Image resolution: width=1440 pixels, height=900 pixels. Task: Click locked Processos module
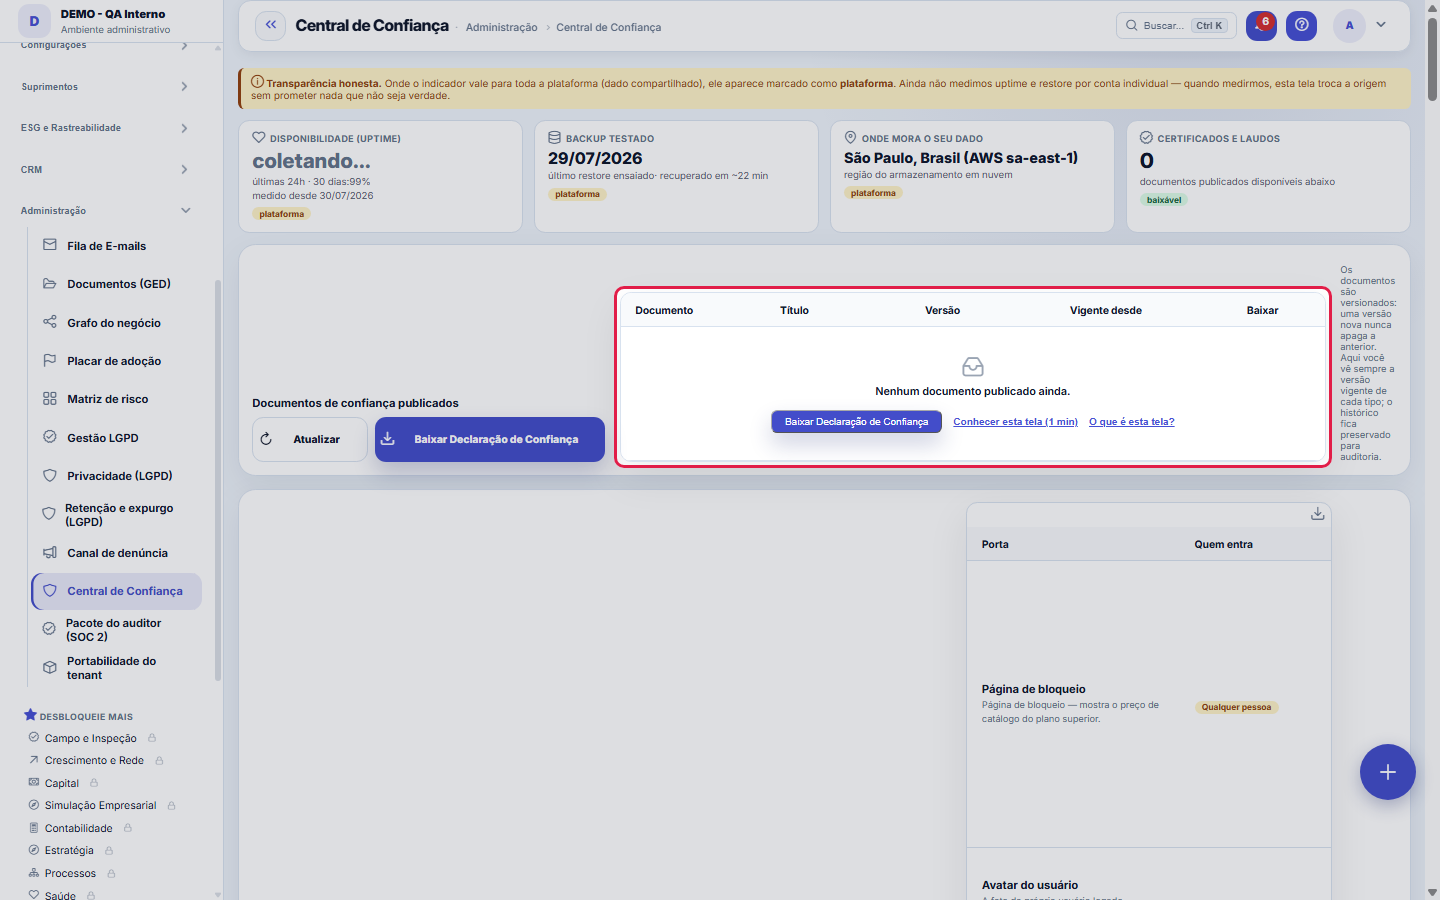pos(72,873)
